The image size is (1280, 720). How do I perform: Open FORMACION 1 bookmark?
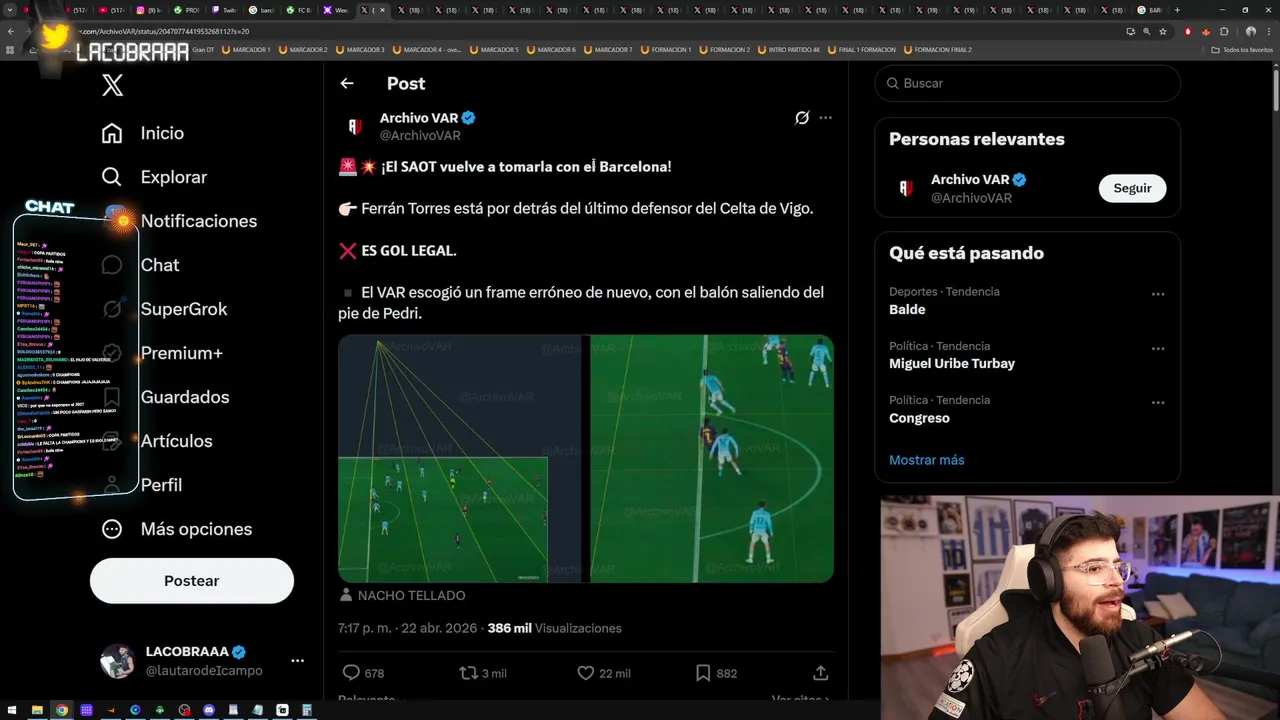(666, 49)
